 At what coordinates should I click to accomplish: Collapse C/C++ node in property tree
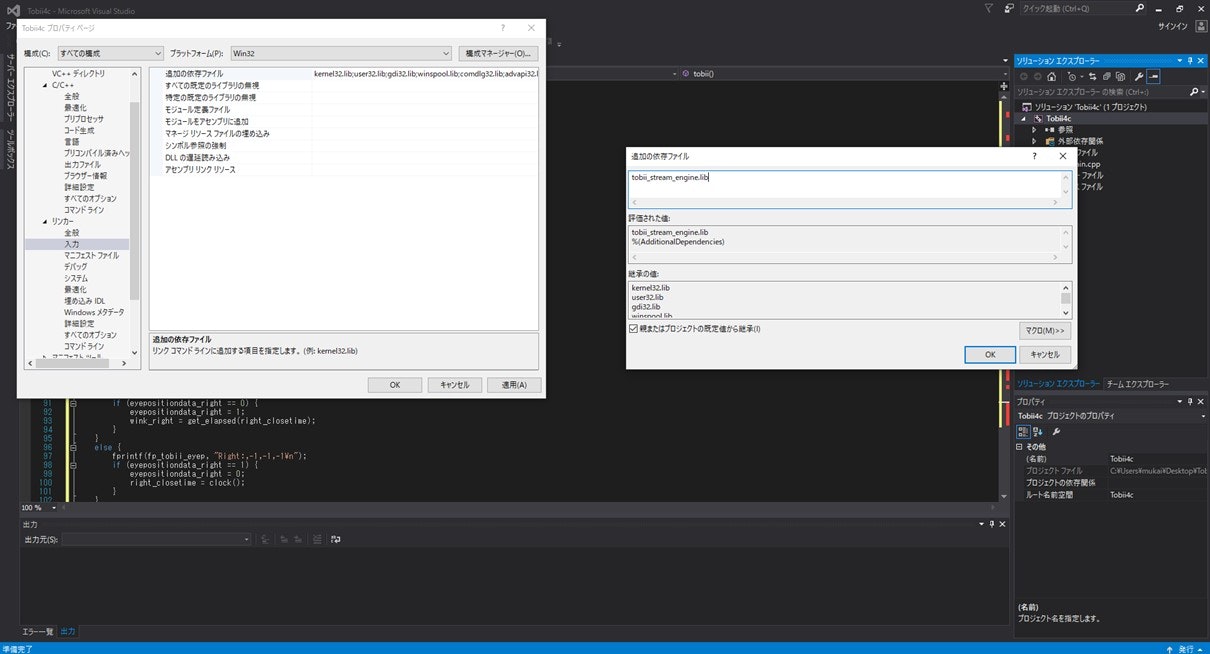point(45,85)
